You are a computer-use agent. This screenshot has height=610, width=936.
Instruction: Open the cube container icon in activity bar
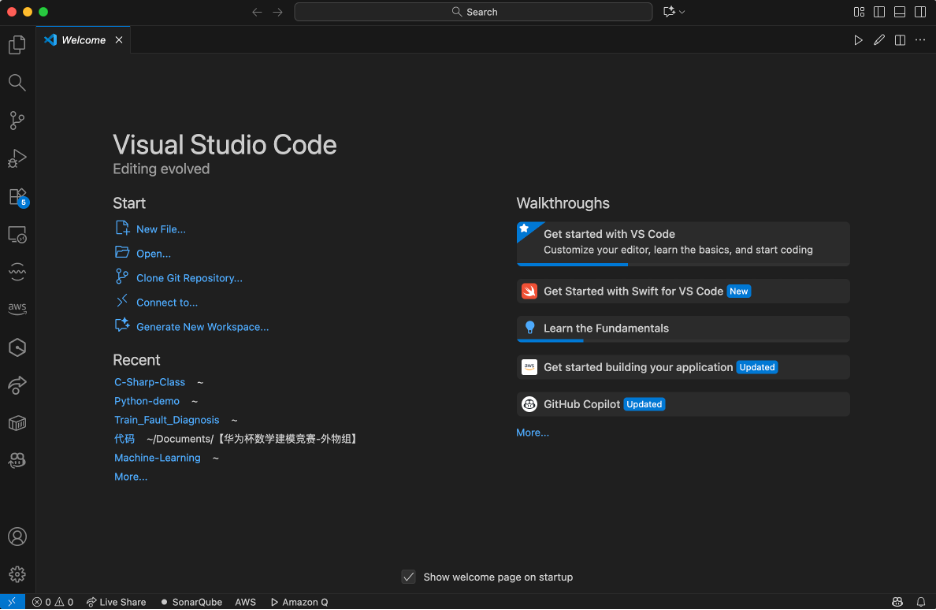(17, 423)
